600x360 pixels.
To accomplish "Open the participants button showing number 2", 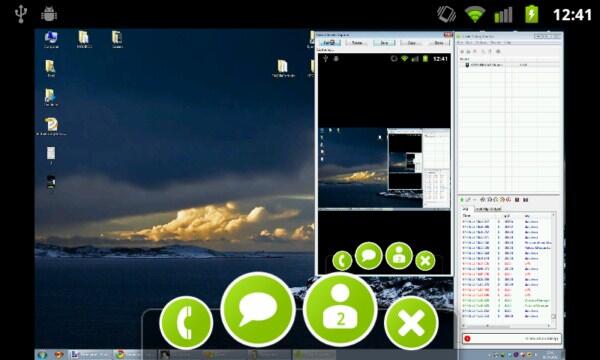I will tap(340, 309).
